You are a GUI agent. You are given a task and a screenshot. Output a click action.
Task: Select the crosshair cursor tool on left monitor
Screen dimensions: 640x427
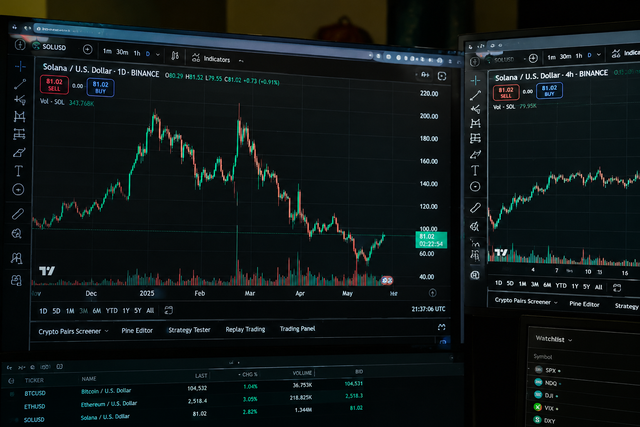(x=20, y=66)
